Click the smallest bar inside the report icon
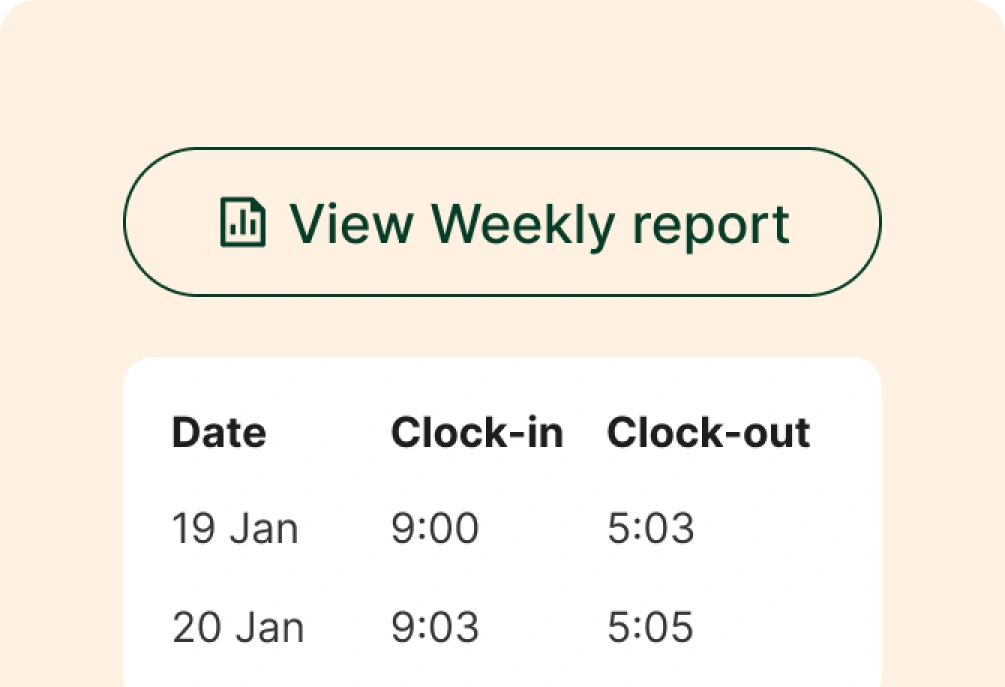Viewport: 1005px width, 687px height. (x=233, y=231)
